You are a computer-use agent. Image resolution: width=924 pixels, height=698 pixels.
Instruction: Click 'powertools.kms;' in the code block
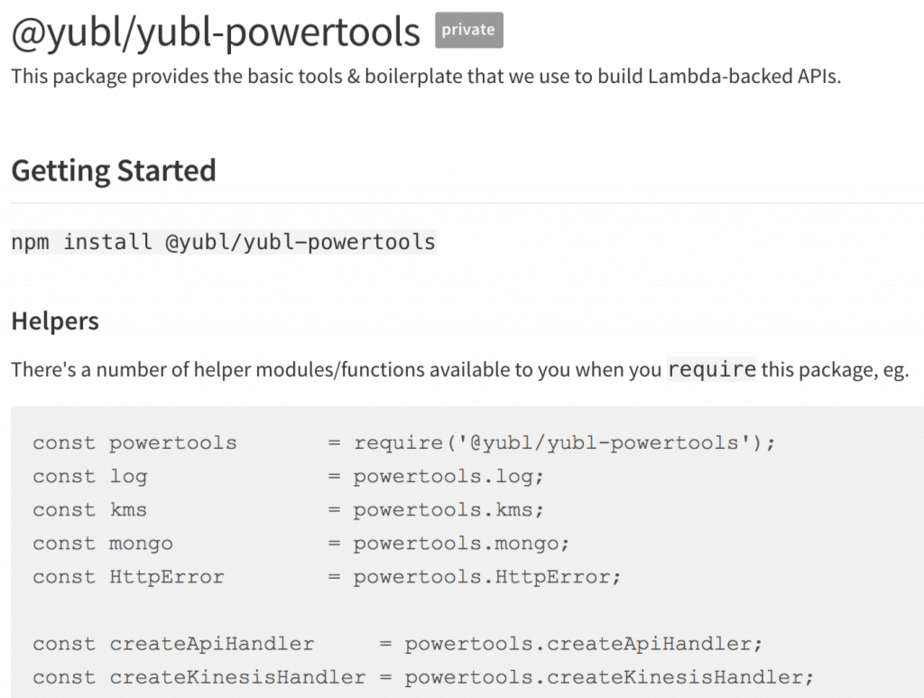coord(449,510)
